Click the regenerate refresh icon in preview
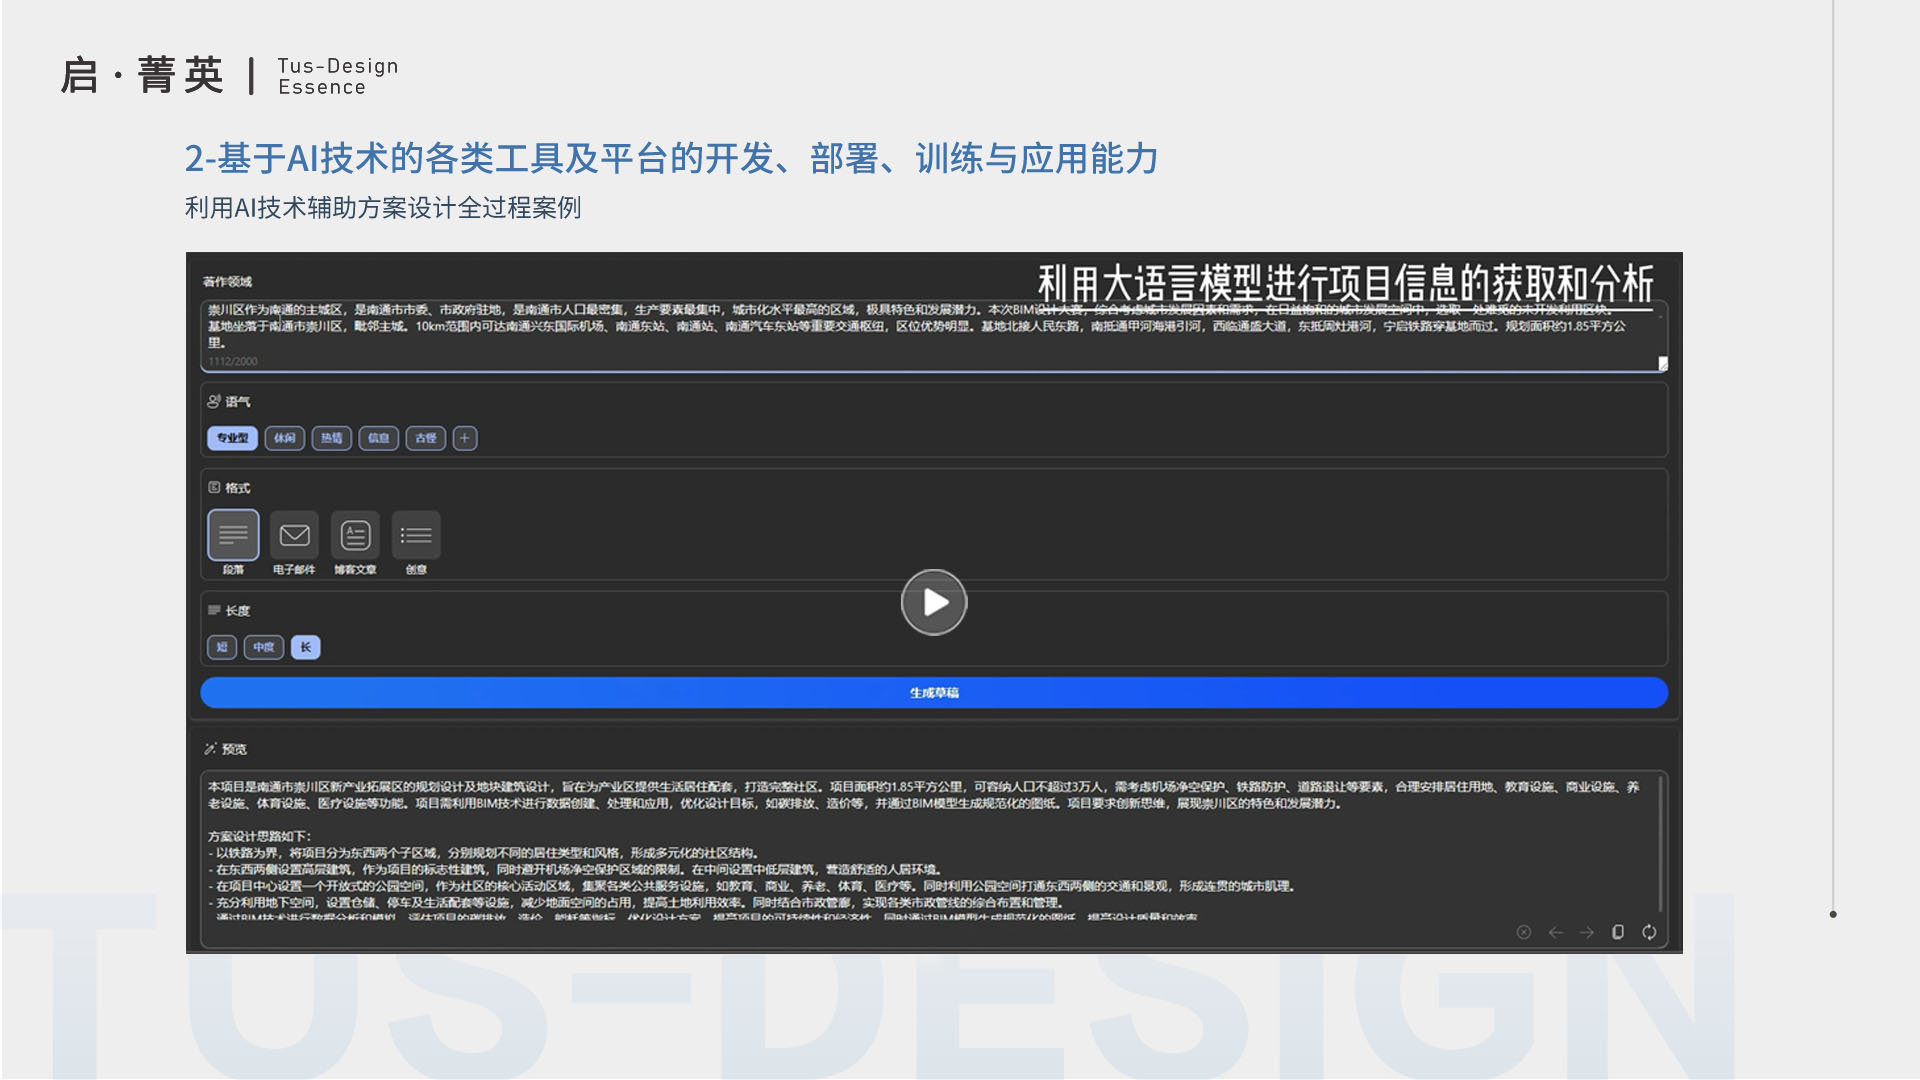Viewport: 1920px width, 1080px height. 1649,932
